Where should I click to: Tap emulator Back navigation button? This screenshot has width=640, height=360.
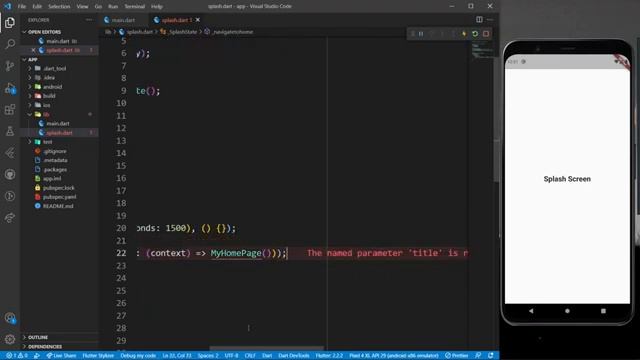pos(531,311)
